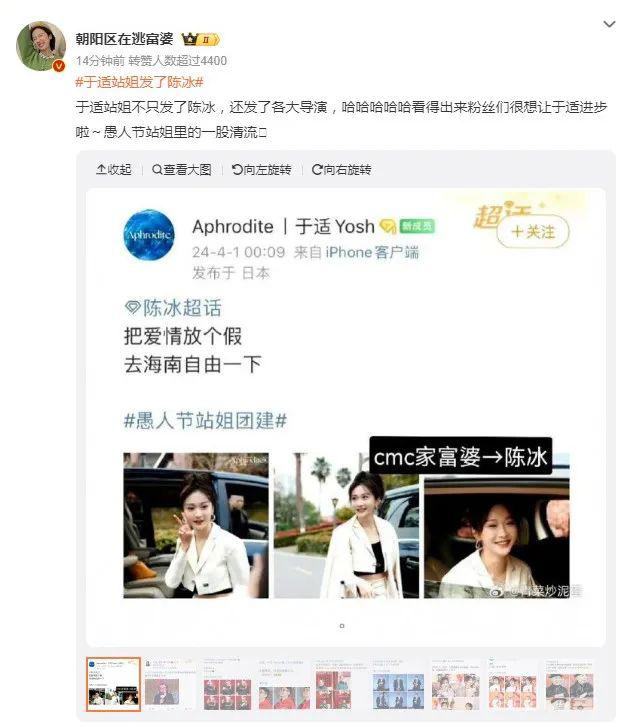The height and width of the screenshot is (727, 617).
Task: Collapse the image viewer with 收起
Action: (114, 170)
